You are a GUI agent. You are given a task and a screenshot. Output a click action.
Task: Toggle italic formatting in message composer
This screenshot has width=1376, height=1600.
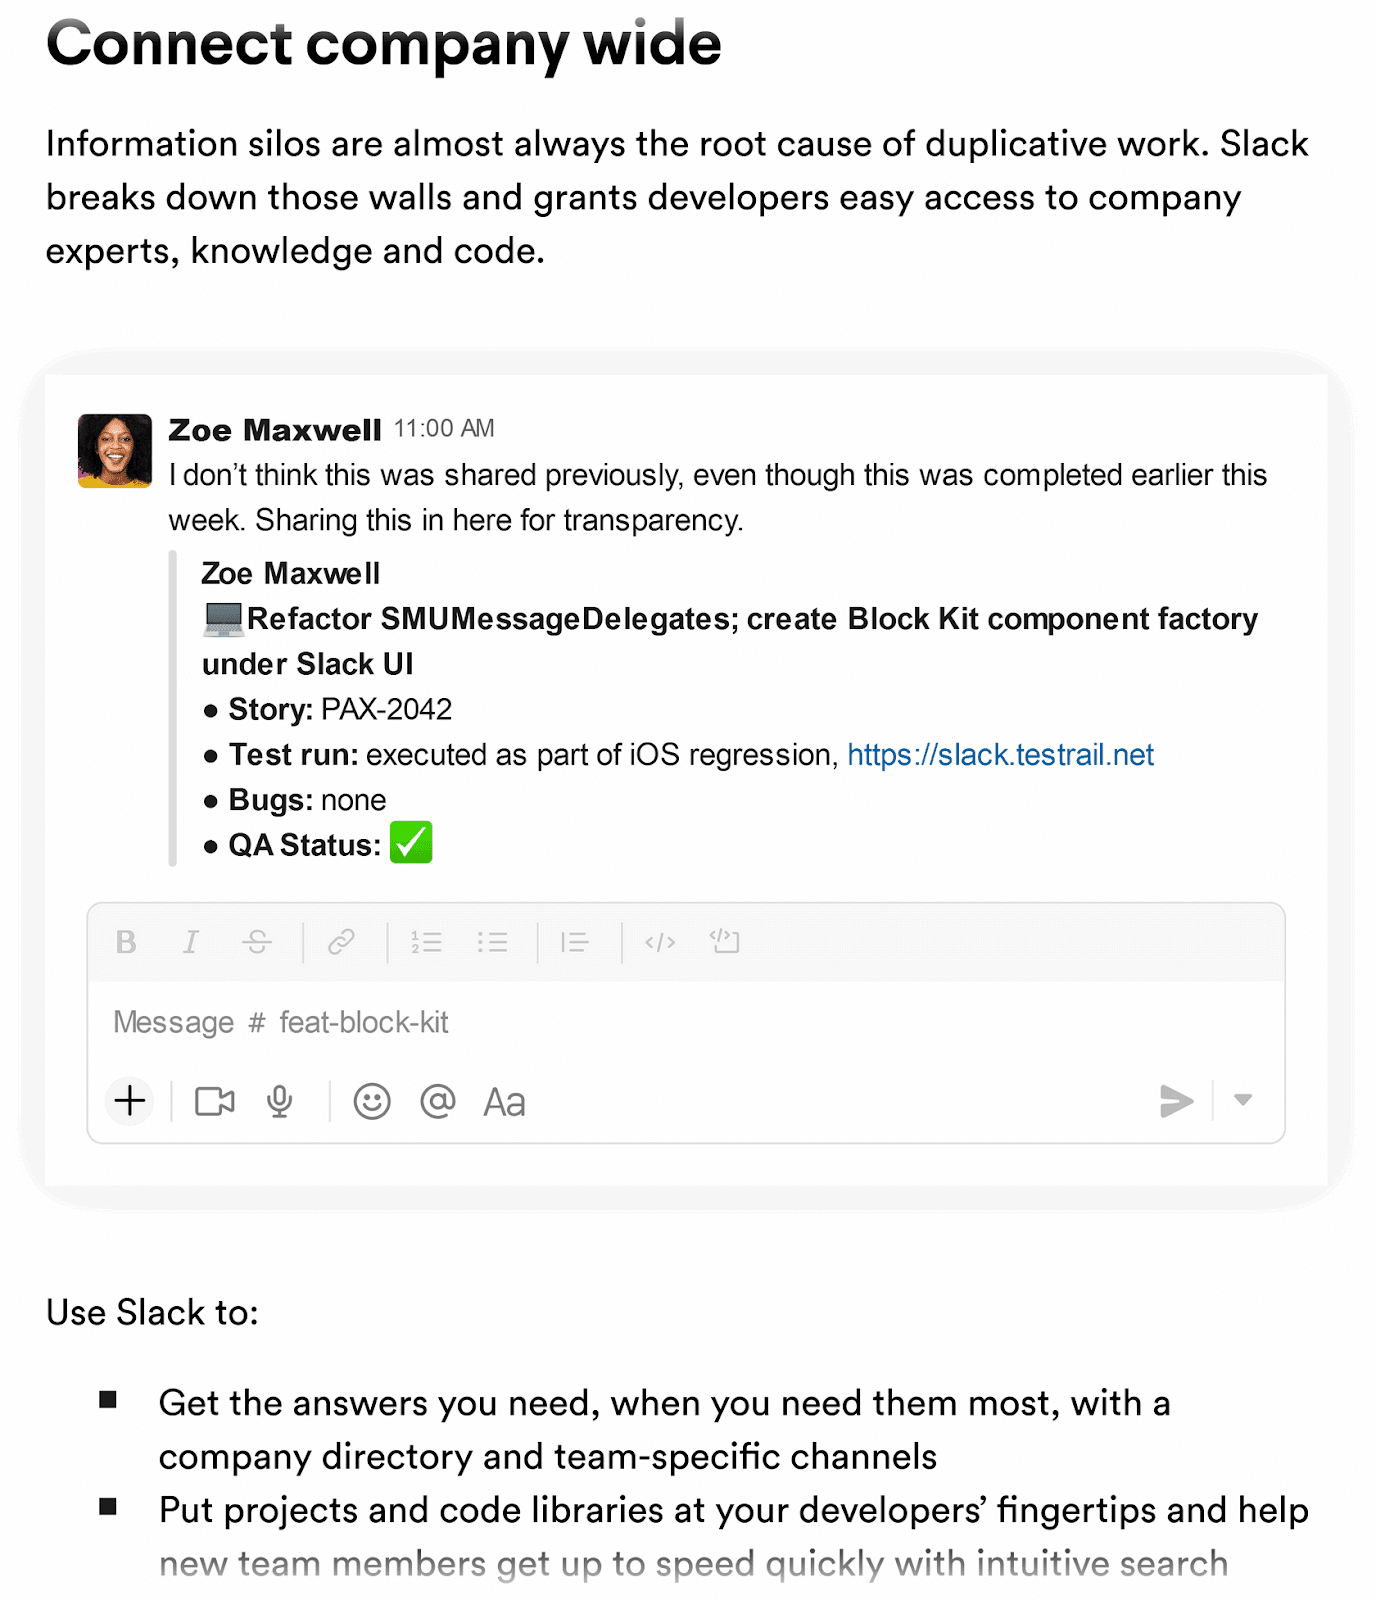click(x=190, y=942)
